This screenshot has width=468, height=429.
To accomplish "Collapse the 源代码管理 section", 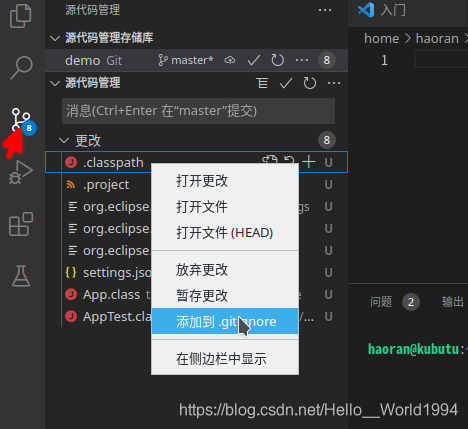I will coord(55,83).
